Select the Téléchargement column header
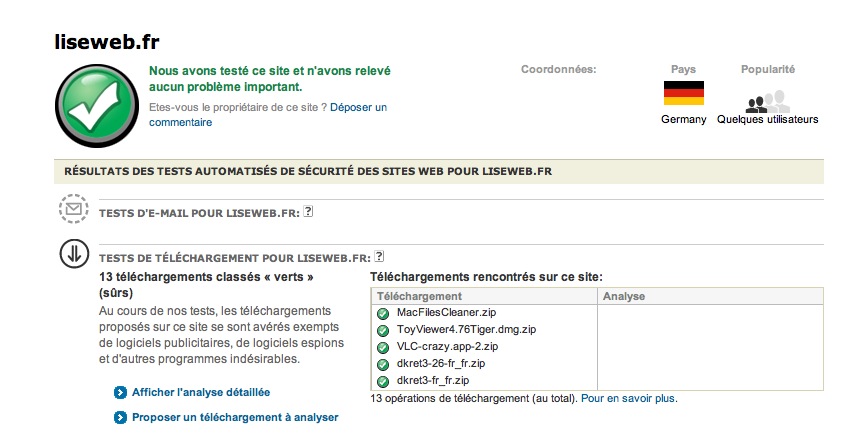 [x=419, y=296]
